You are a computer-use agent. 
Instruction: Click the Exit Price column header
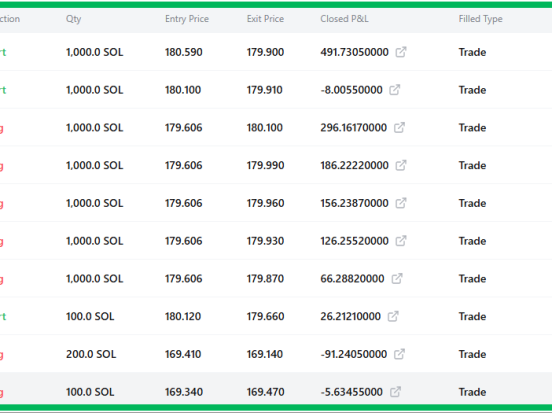click(x=265, y=19)
